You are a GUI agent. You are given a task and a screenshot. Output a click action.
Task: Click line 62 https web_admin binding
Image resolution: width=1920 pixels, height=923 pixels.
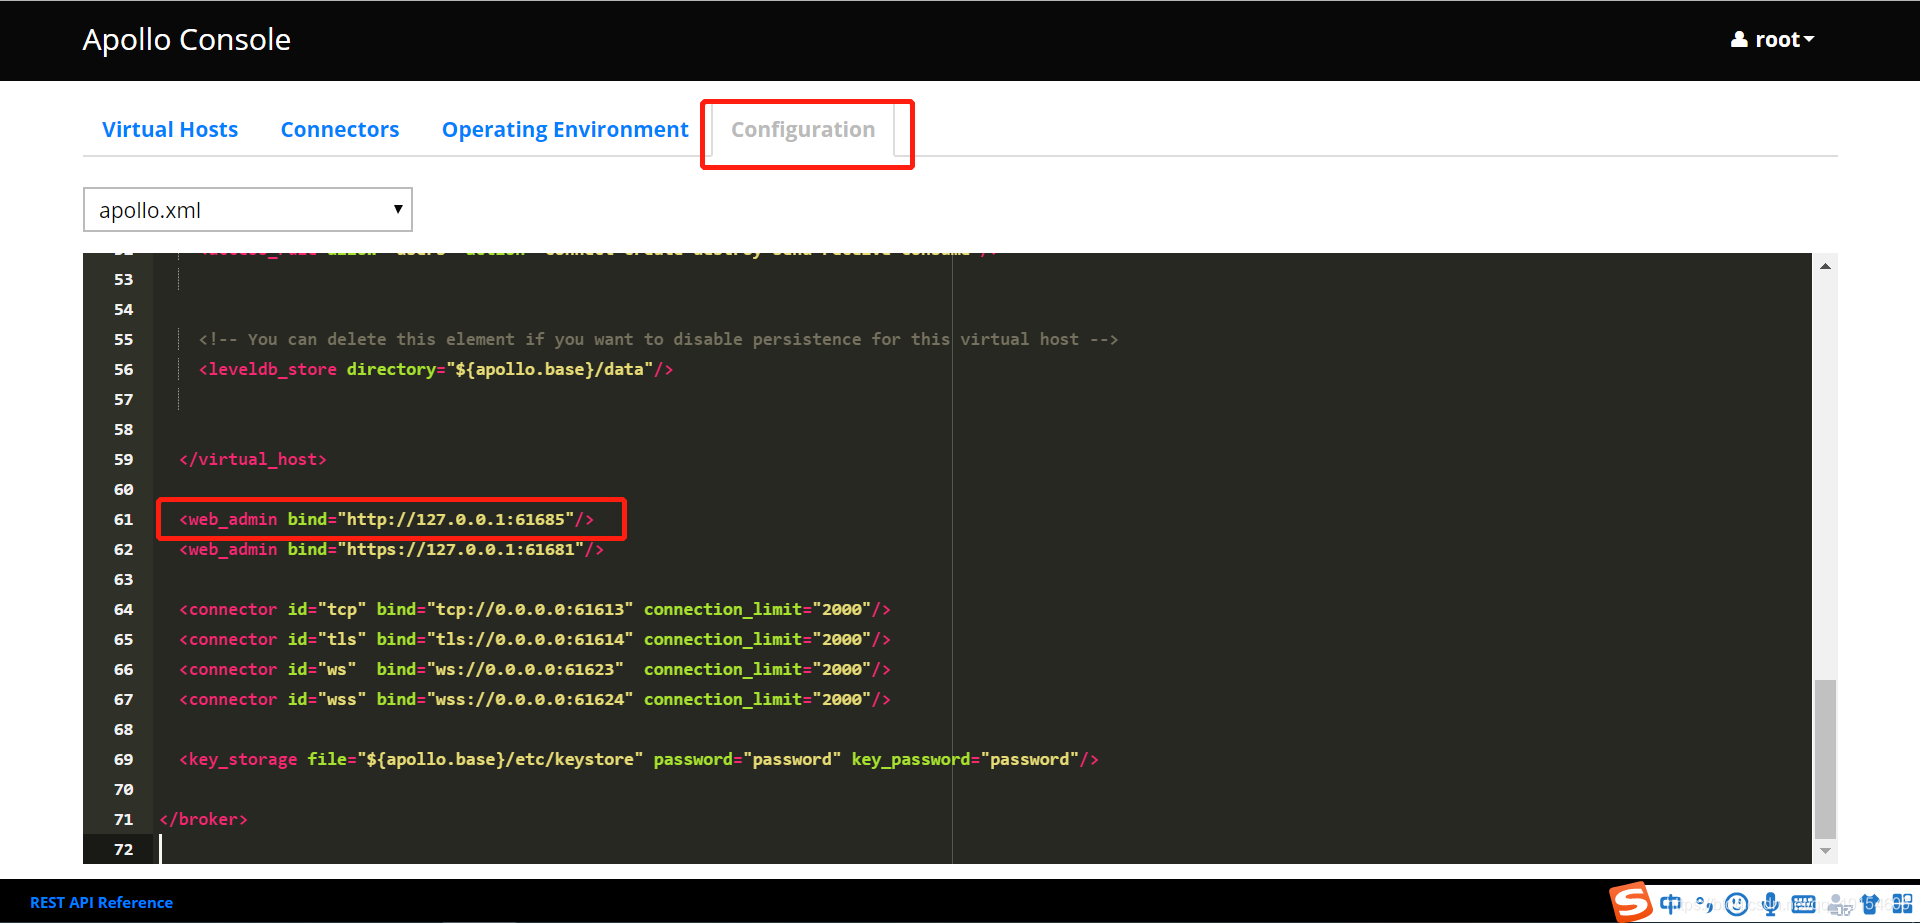[391, 549]
